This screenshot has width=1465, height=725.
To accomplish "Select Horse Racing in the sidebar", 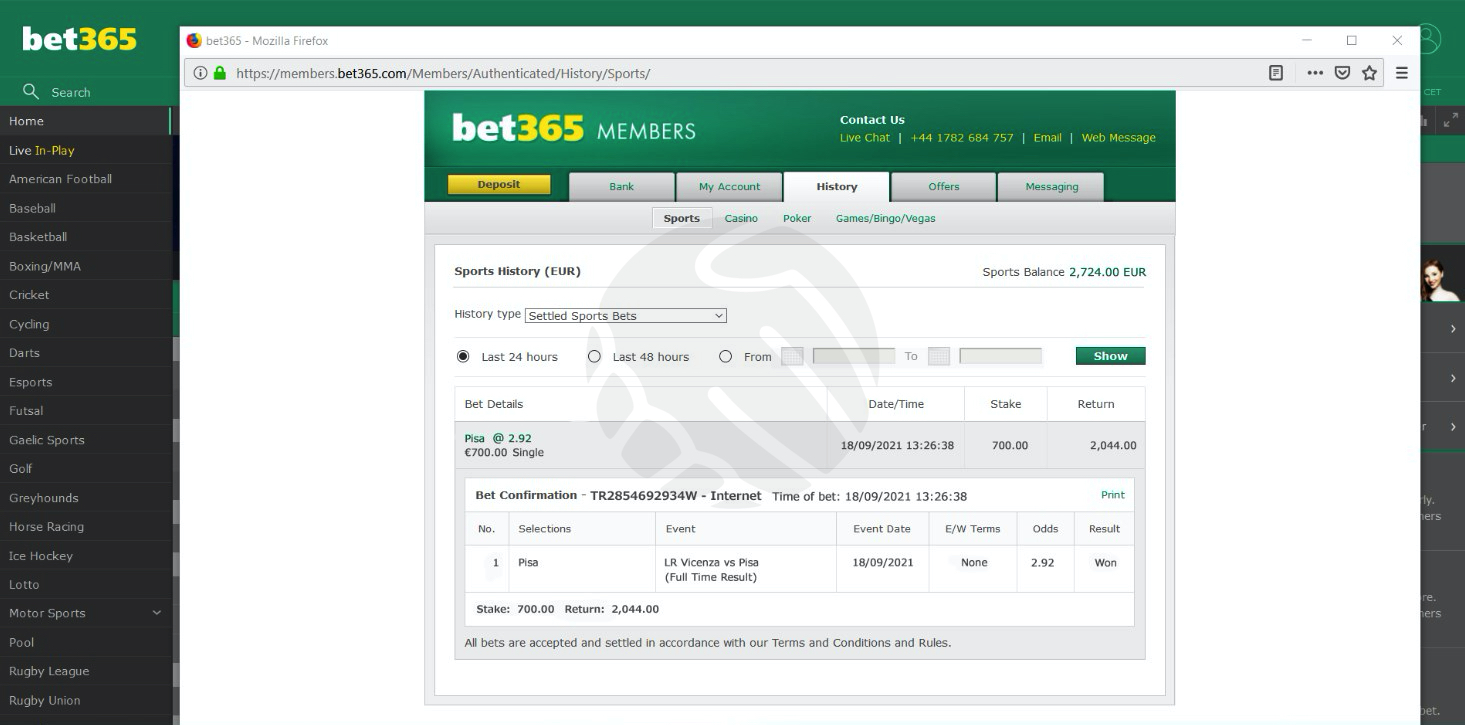I will click(86, 527).
